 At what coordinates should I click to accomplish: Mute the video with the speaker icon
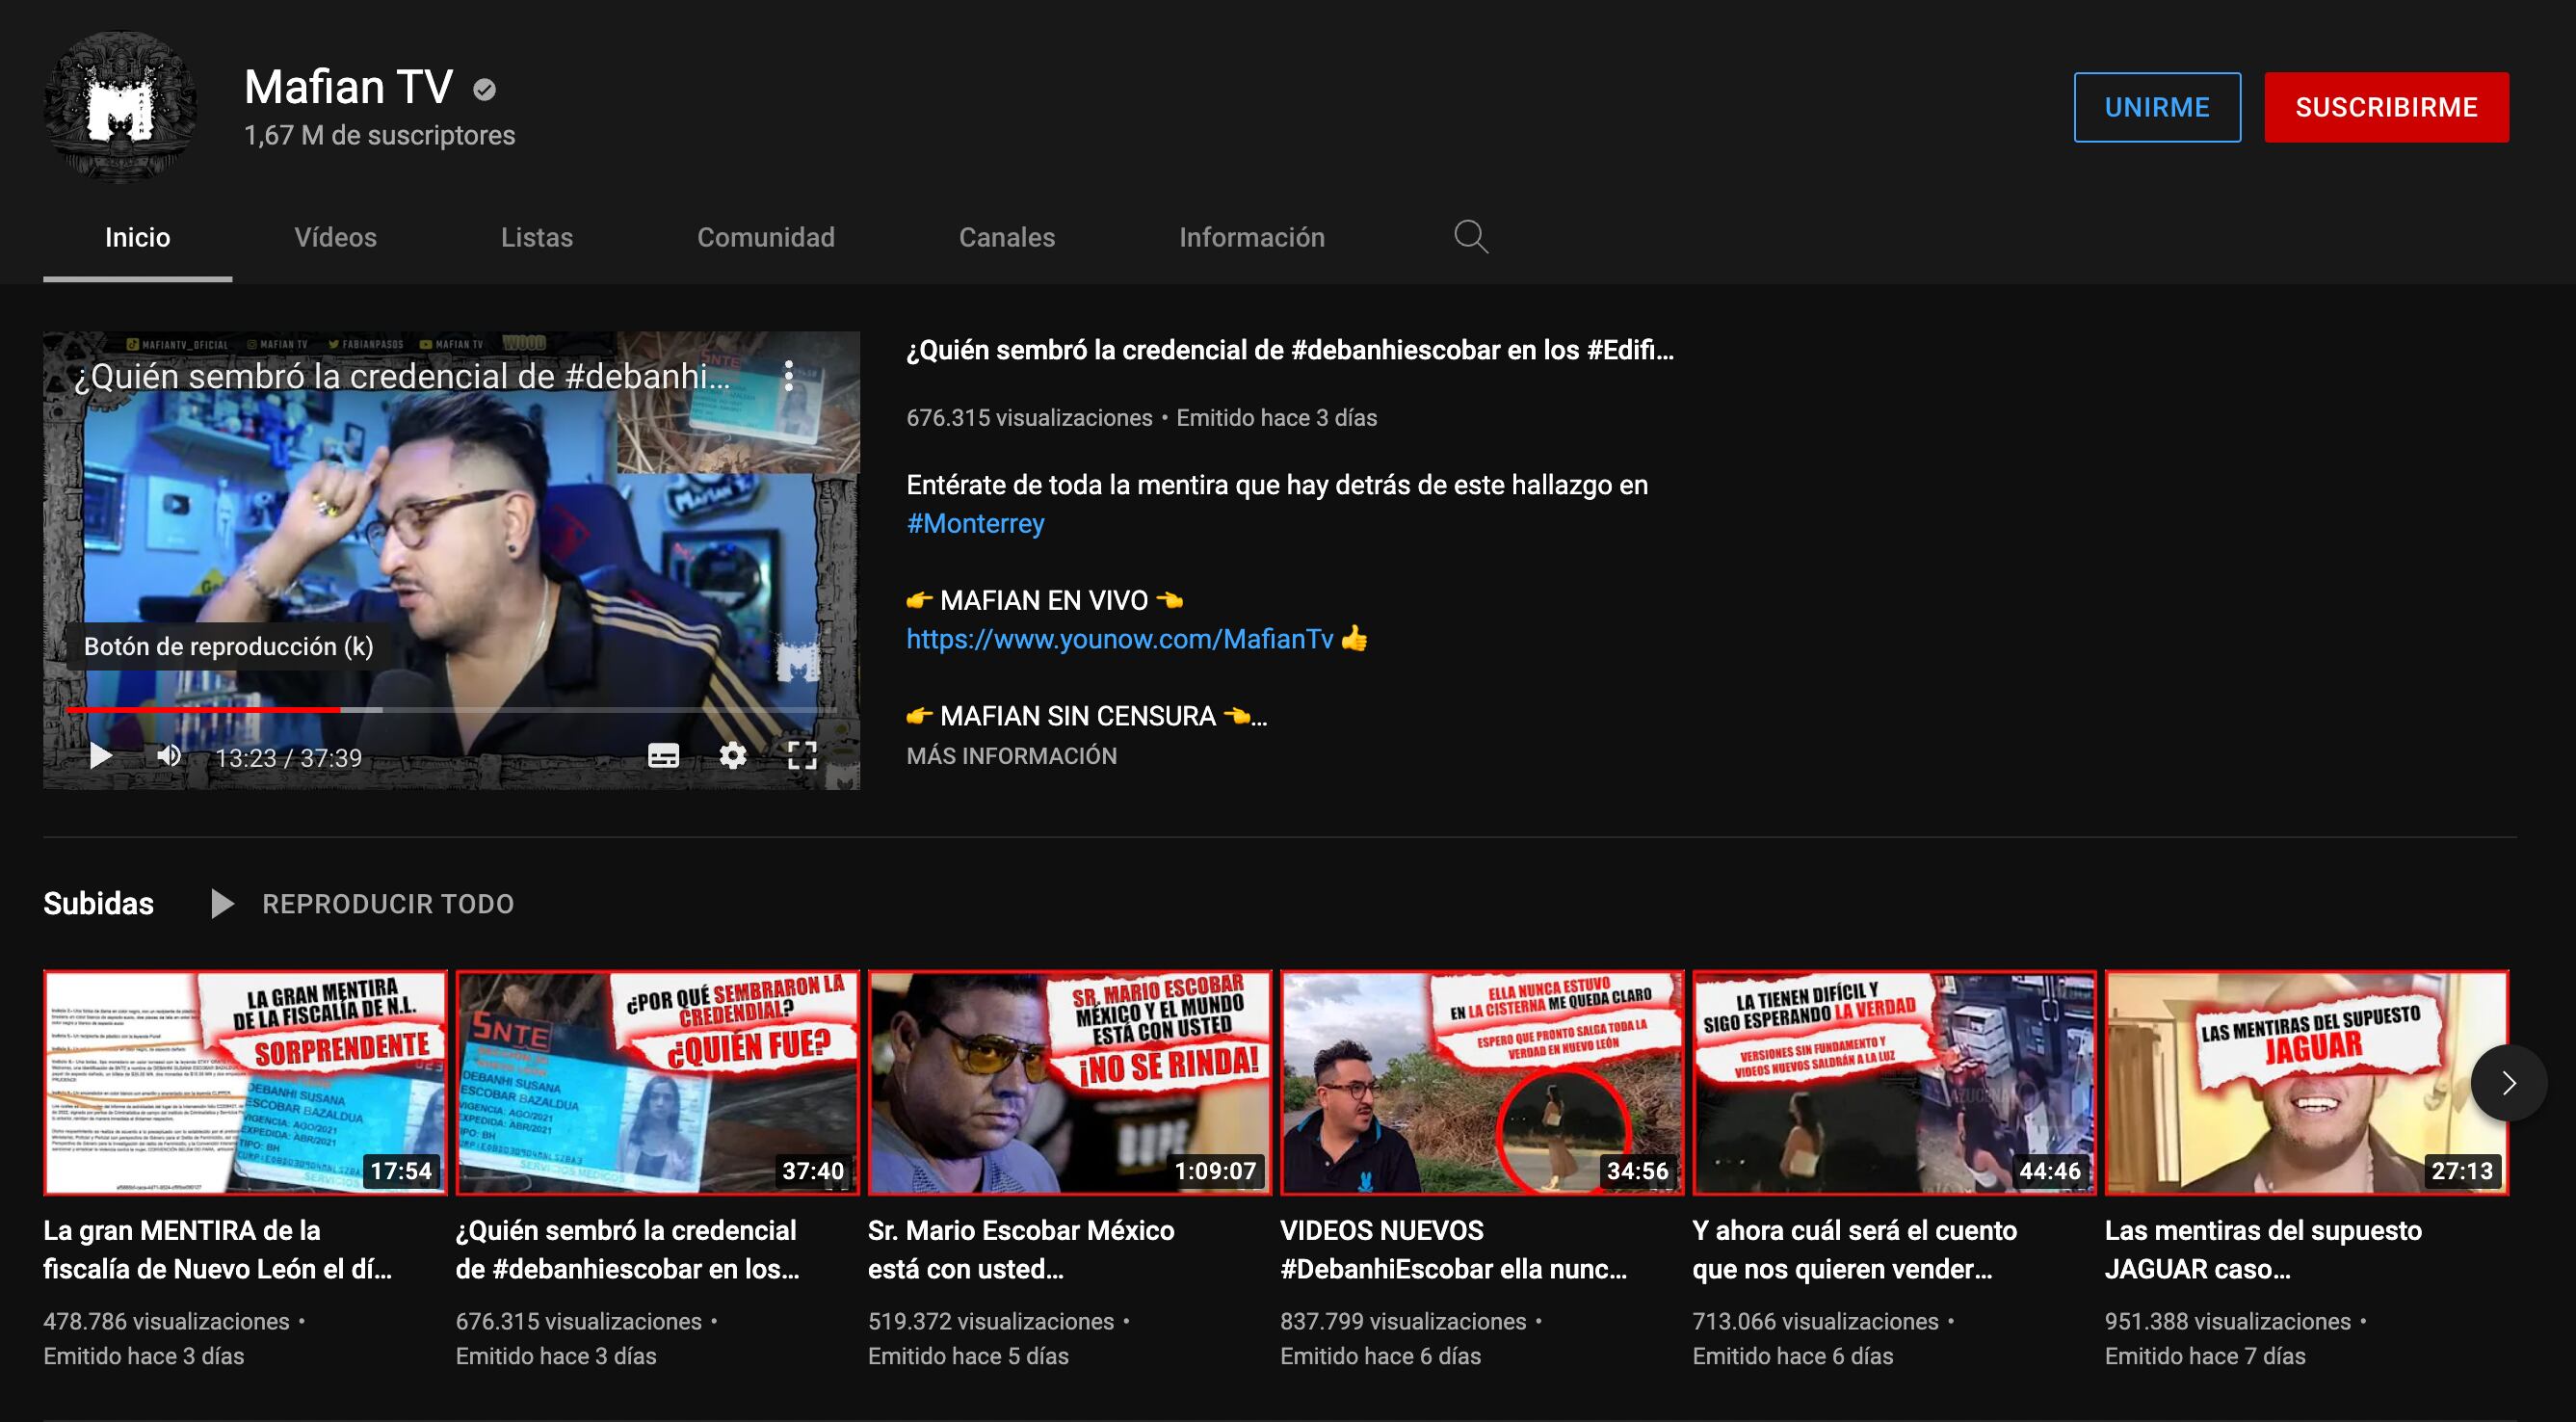(169, 756)
